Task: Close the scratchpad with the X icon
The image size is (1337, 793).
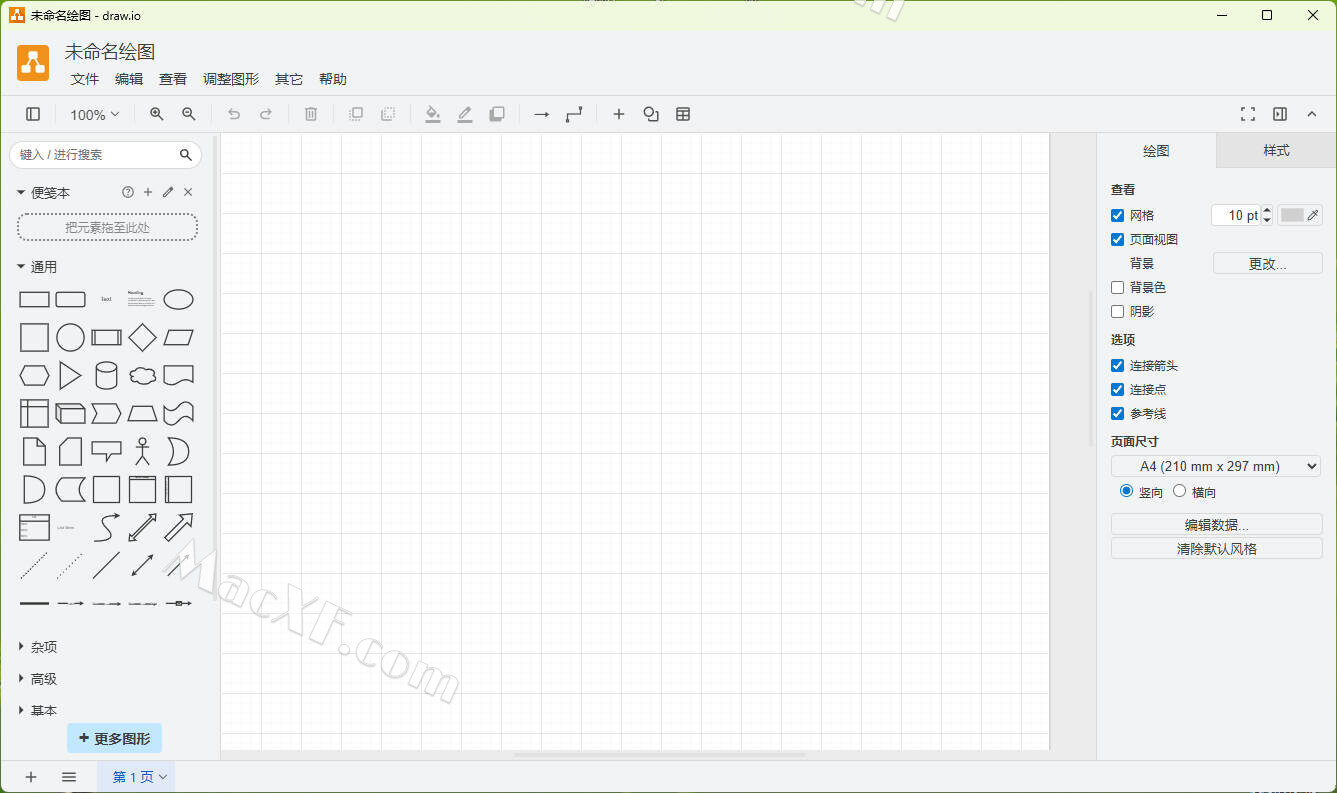Action: point(188,192)
